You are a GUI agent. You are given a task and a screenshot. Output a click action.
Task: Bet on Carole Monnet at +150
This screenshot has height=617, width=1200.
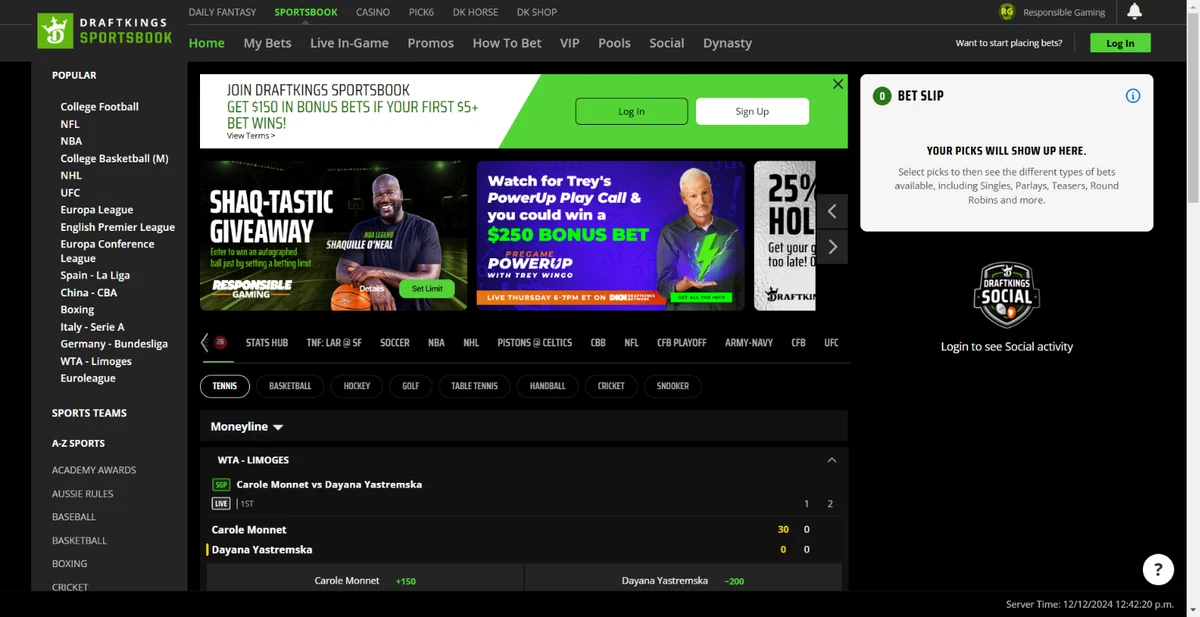click(x=365, y=581)
